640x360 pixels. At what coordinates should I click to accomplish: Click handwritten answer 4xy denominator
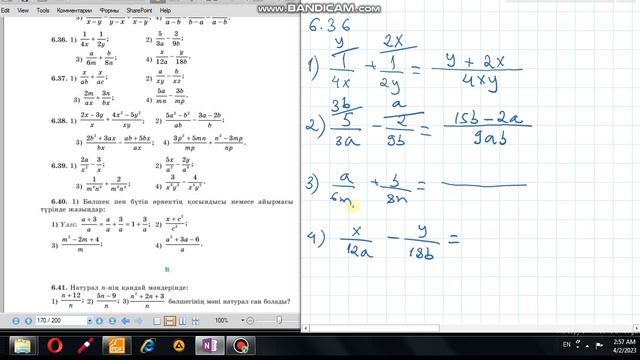(x=480, y=81)
